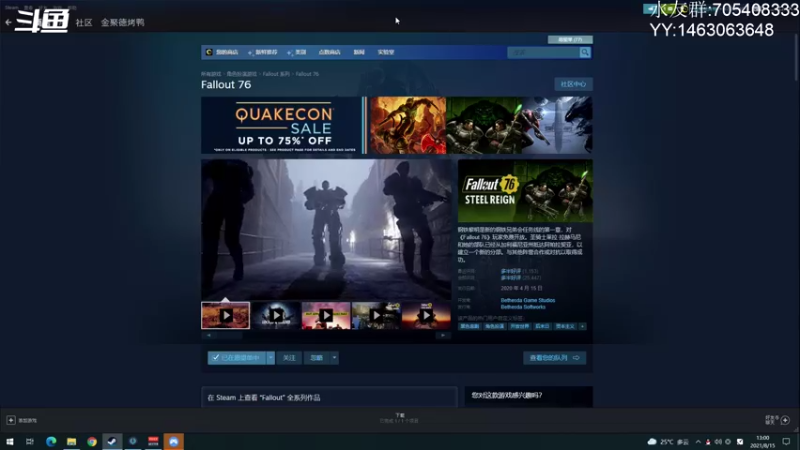This screenshot has height=450, width=800.
Task: Open Bethesda Game Studios developer link
Action: point(528,301)
